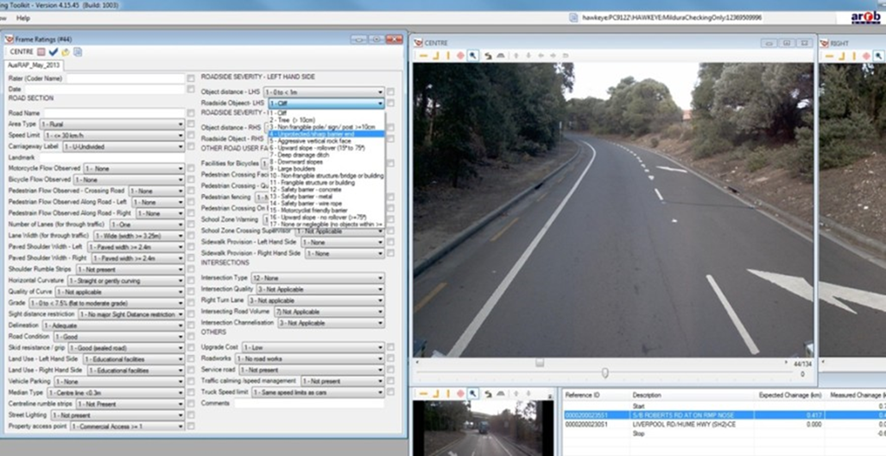The height and width of the screenshot is (456, 886).
Task: Click the red diamond tool in CENTRE window
Action: 461,55
